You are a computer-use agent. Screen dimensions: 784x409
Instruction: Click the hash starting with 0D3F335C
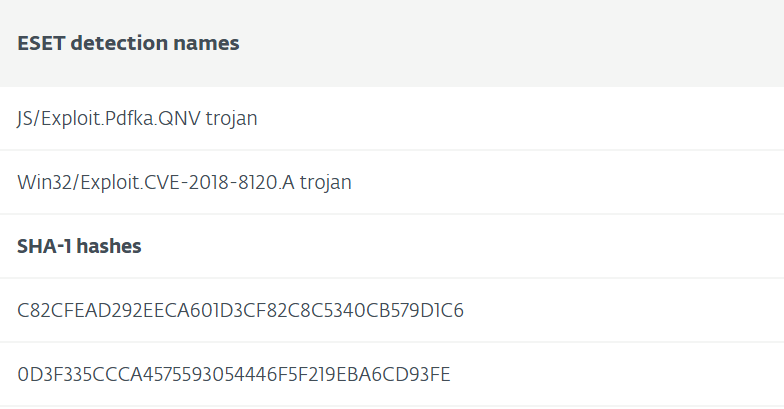pos(234,375)
